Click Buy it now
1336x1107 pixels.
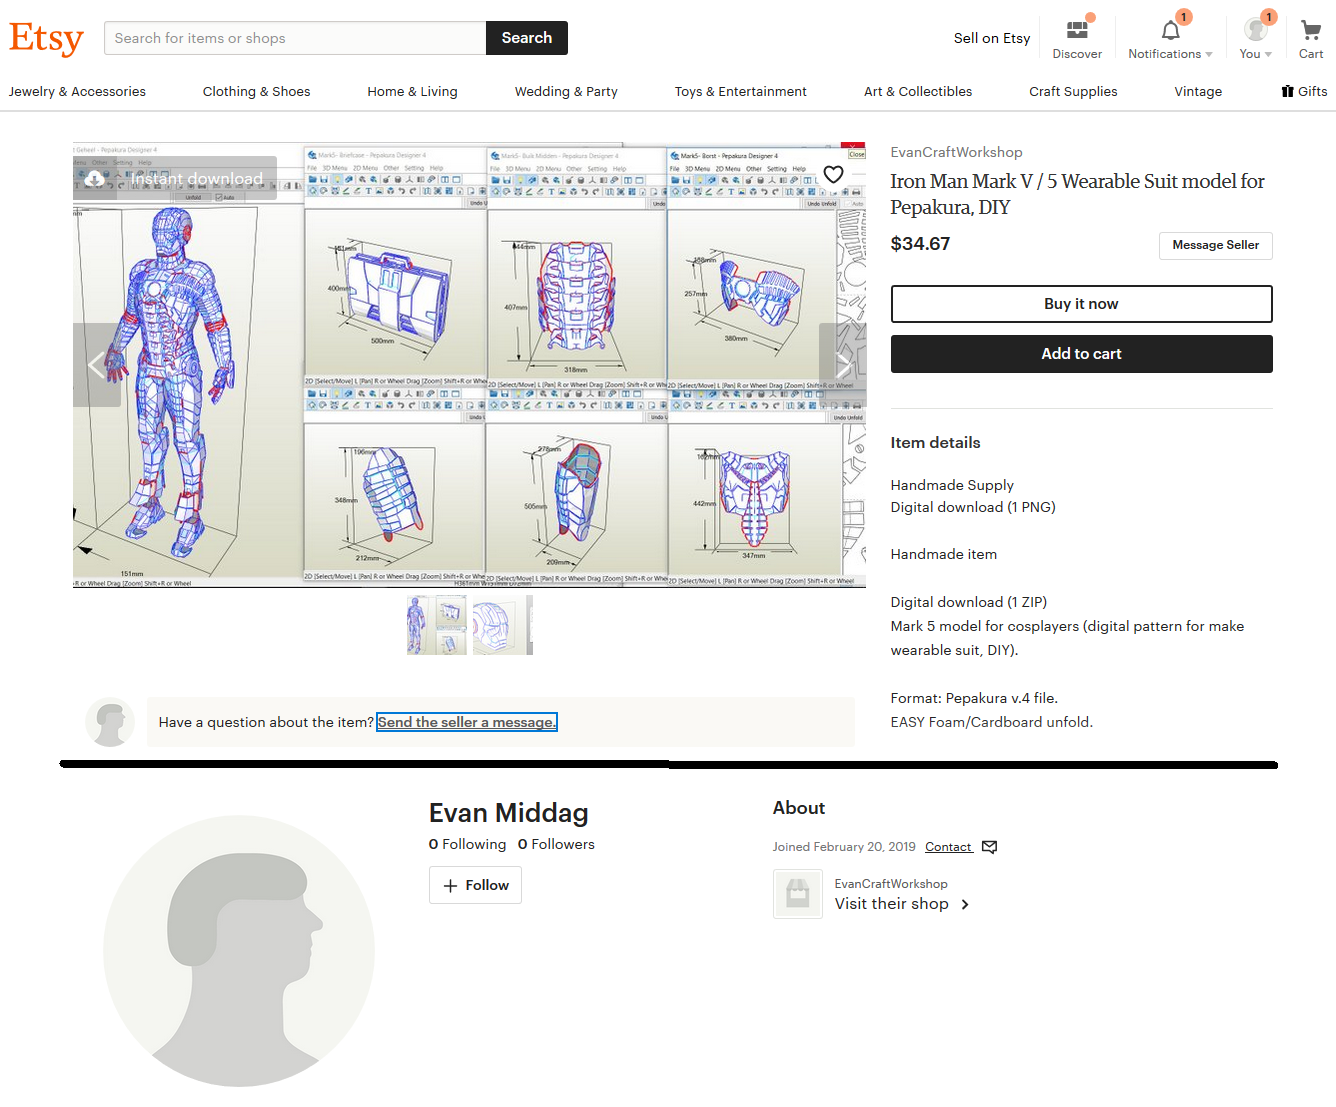coord(1081,304)
